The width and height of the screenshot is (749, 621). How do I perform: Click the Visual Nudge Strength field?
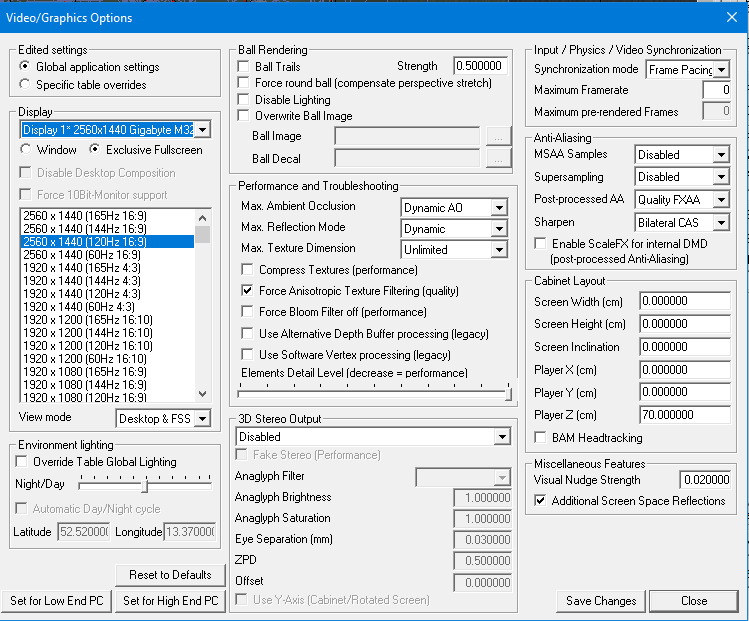705,480
